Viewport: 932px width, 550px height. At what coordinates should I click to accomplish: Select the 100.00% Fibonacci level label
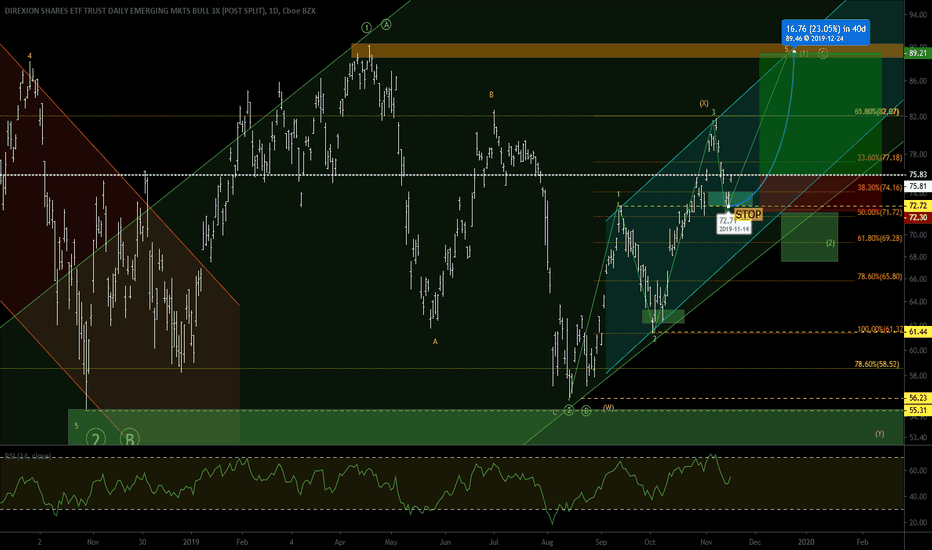click(880, 329)
